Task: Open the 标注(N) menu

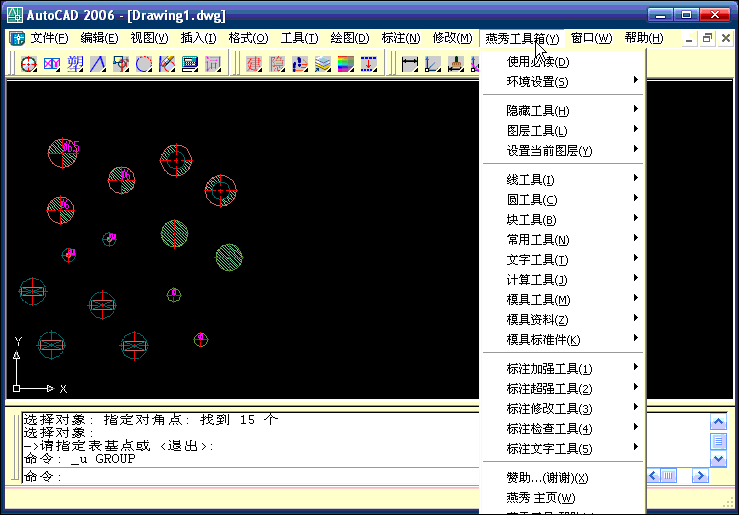Action: click(x=401, y=38)
